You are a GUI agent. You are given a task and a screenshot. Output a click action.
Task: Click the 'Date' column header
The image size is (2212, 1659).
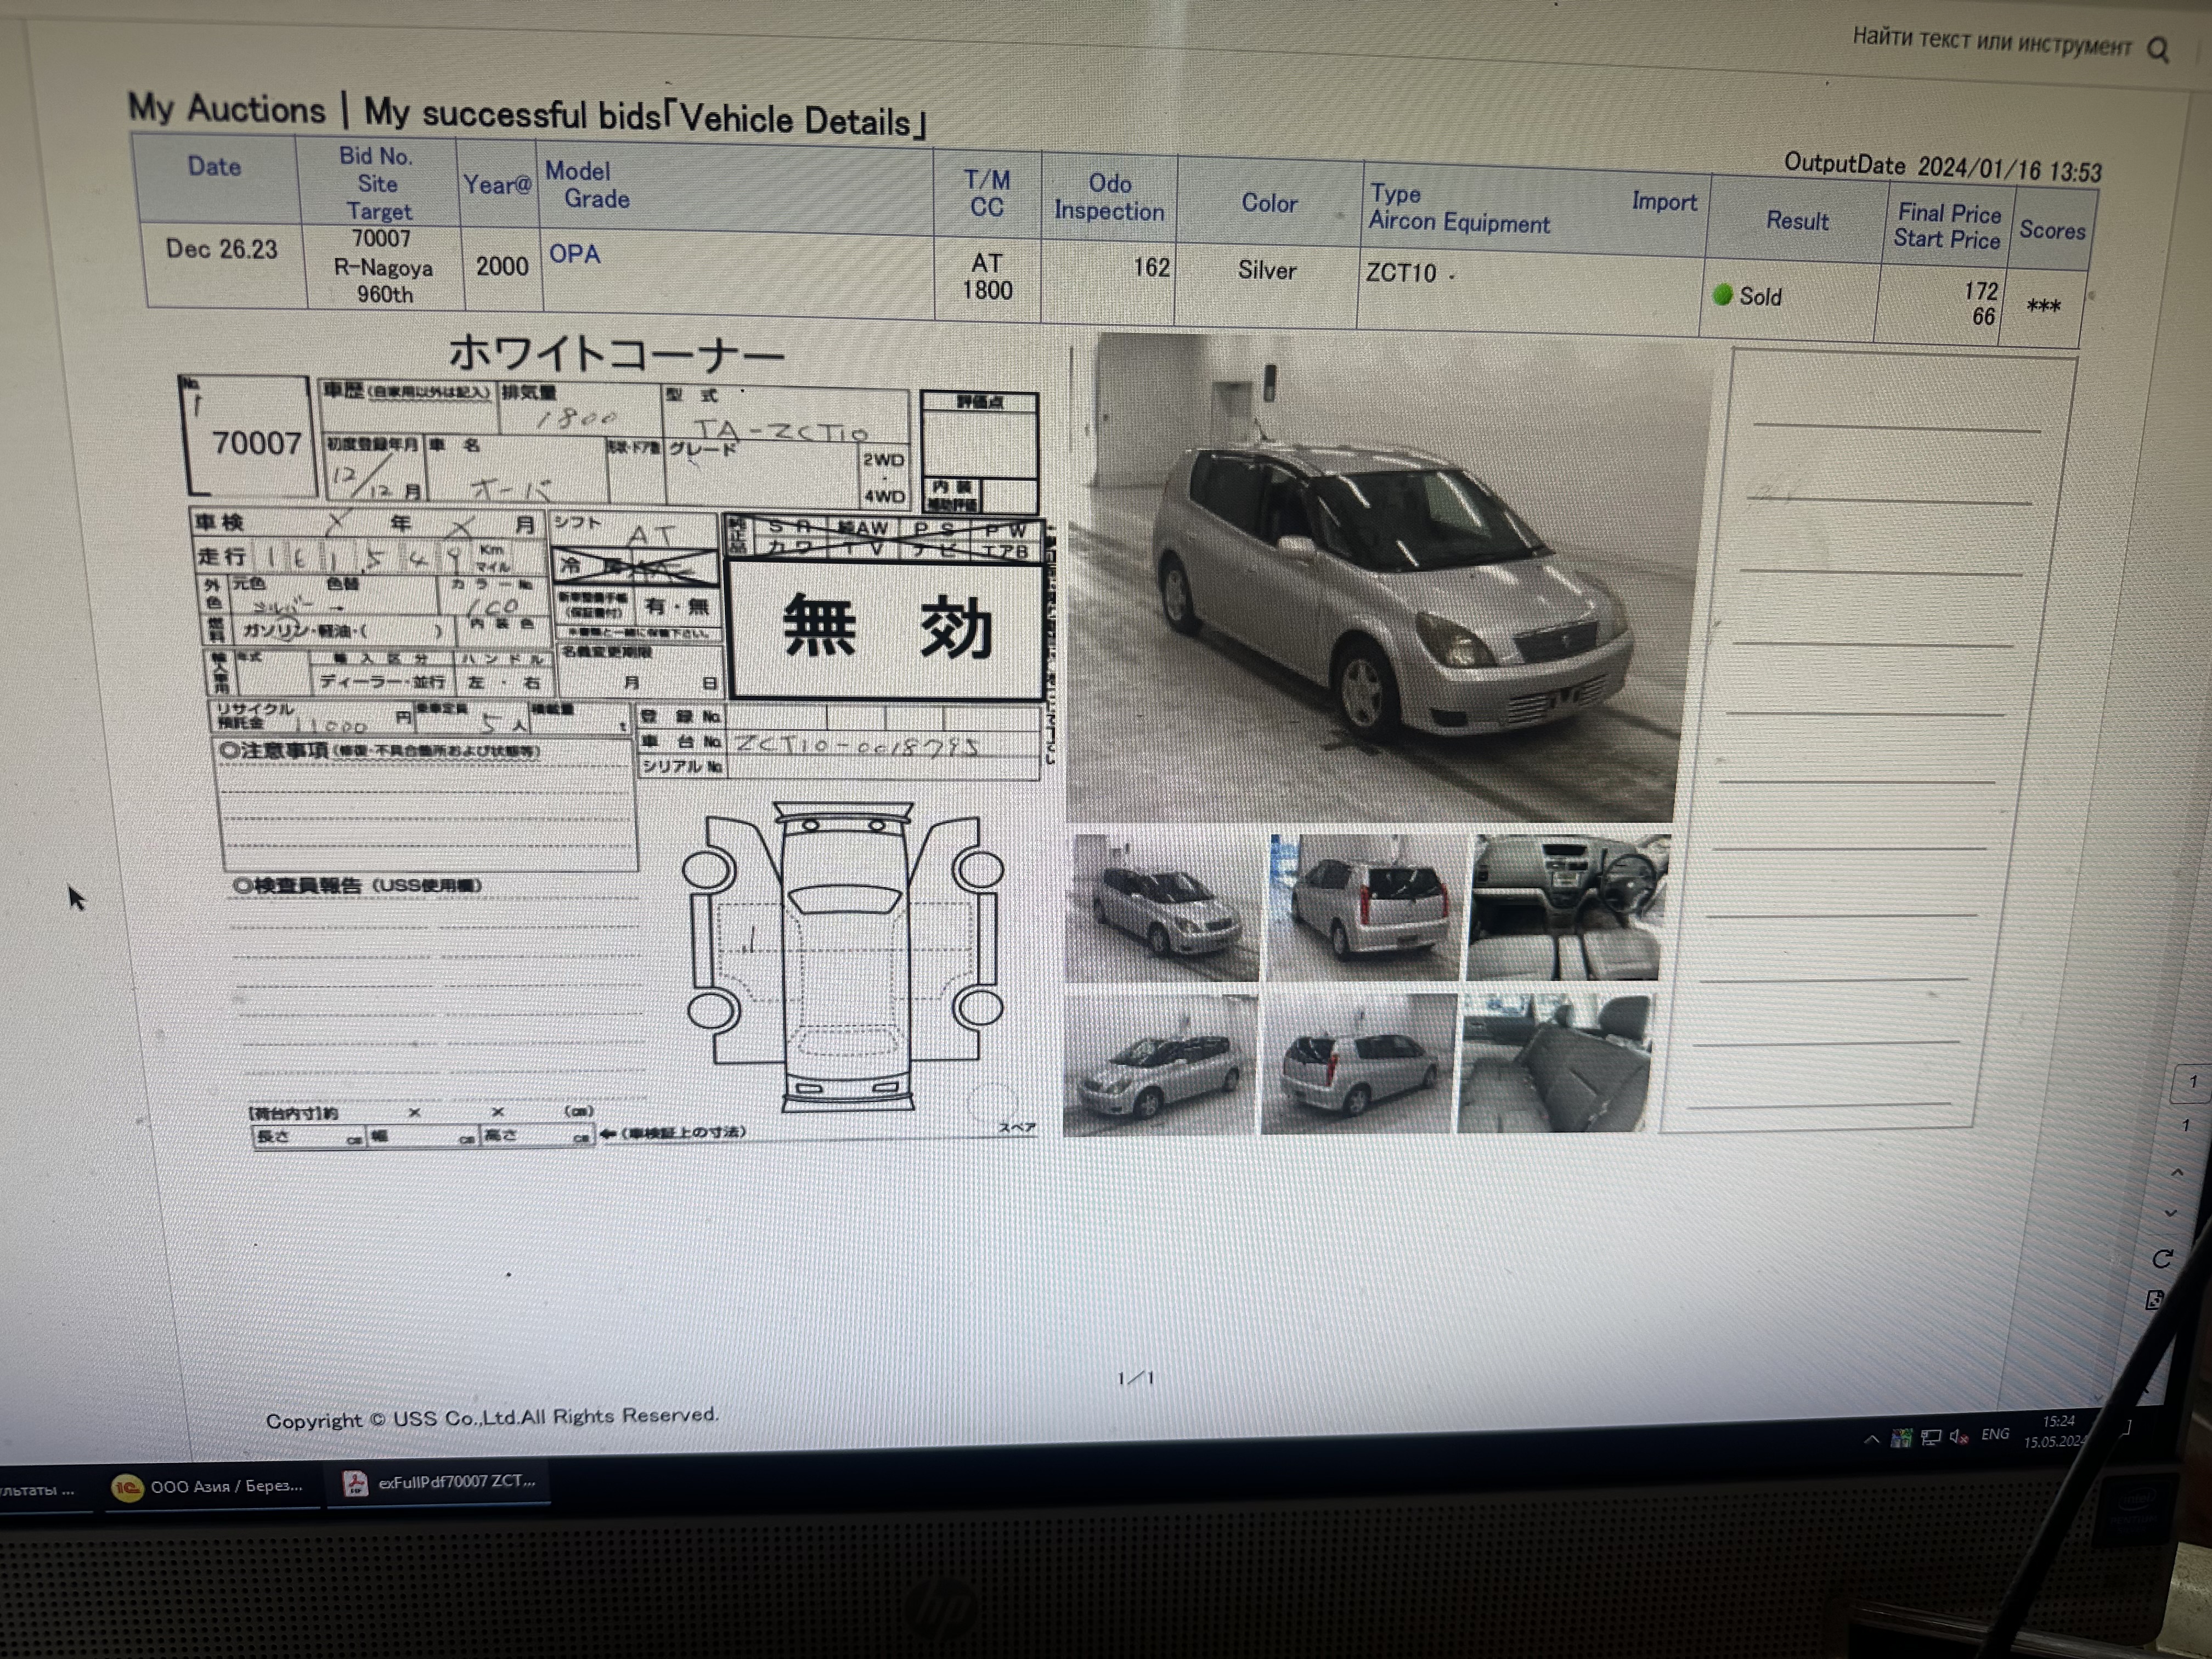pyautogui.click(x=214, y=166)
